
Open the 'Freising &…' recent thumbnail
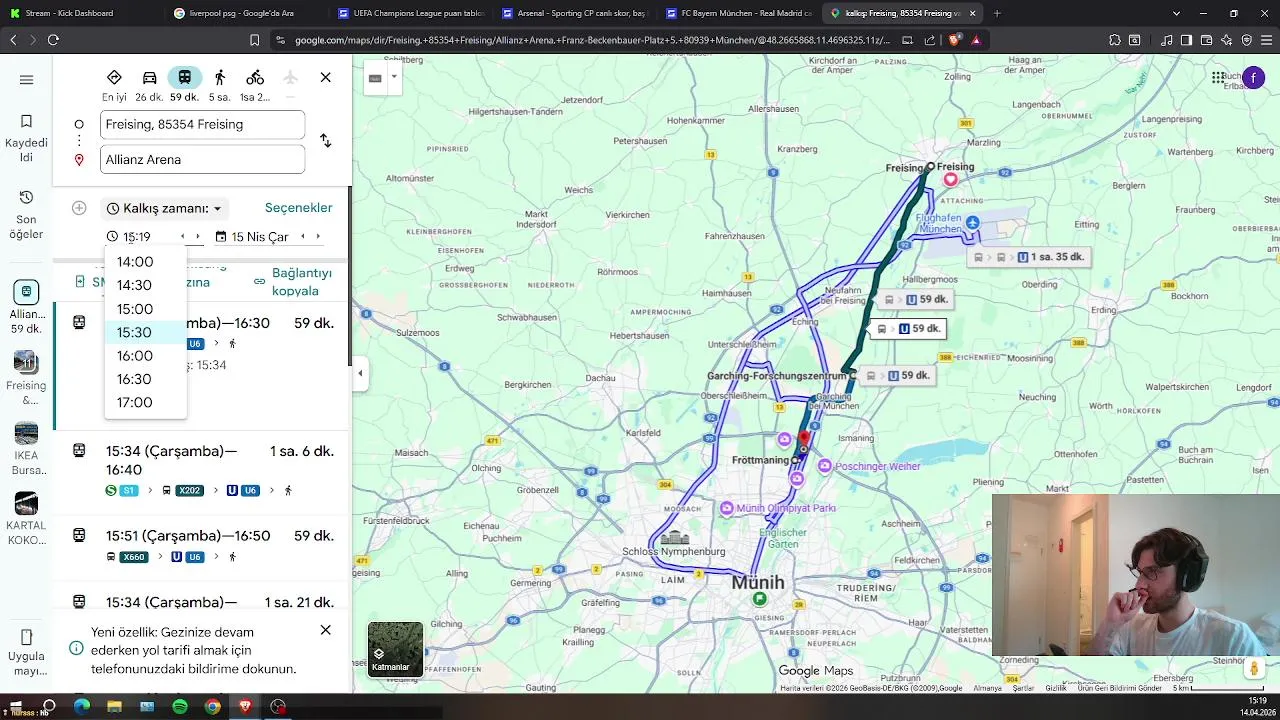coord(26,378)
